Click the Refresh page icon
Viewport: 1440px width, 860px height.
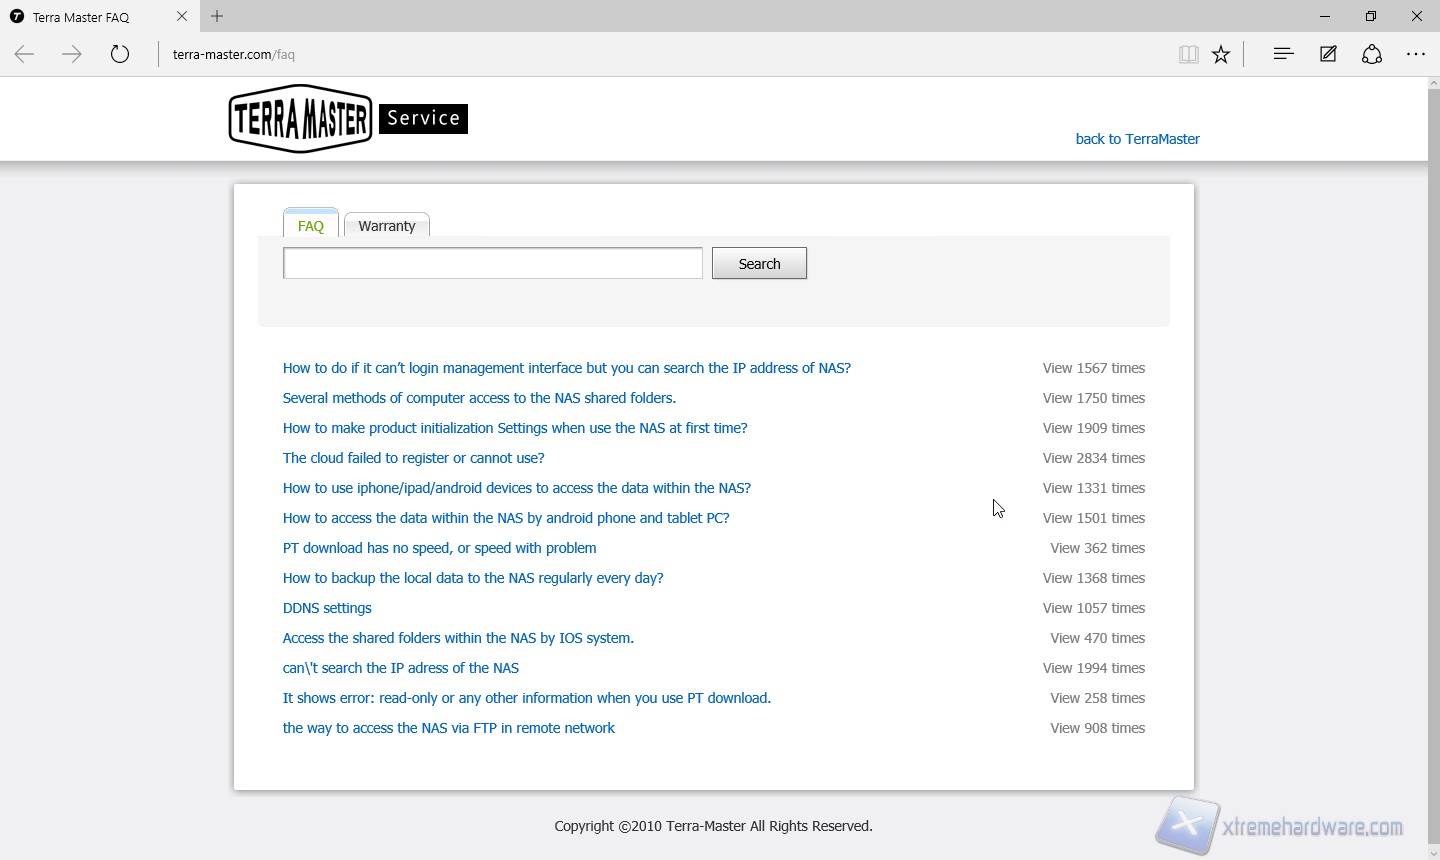click(x=120, y=54)
